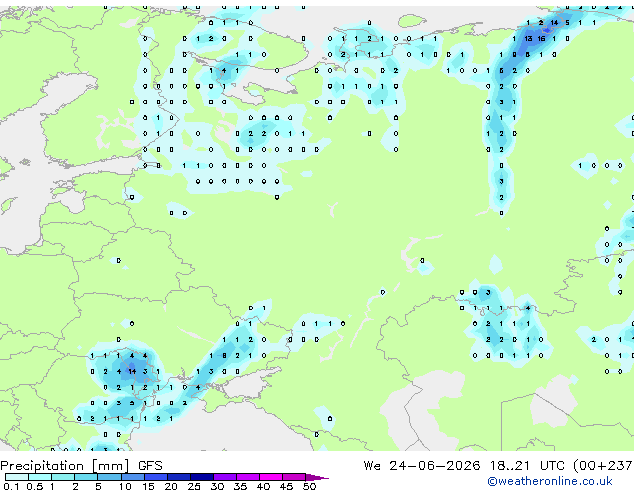Click the 'We 24-06-2026' date text
This screenshot has width=634, height=490.
[x=422, y=466]
